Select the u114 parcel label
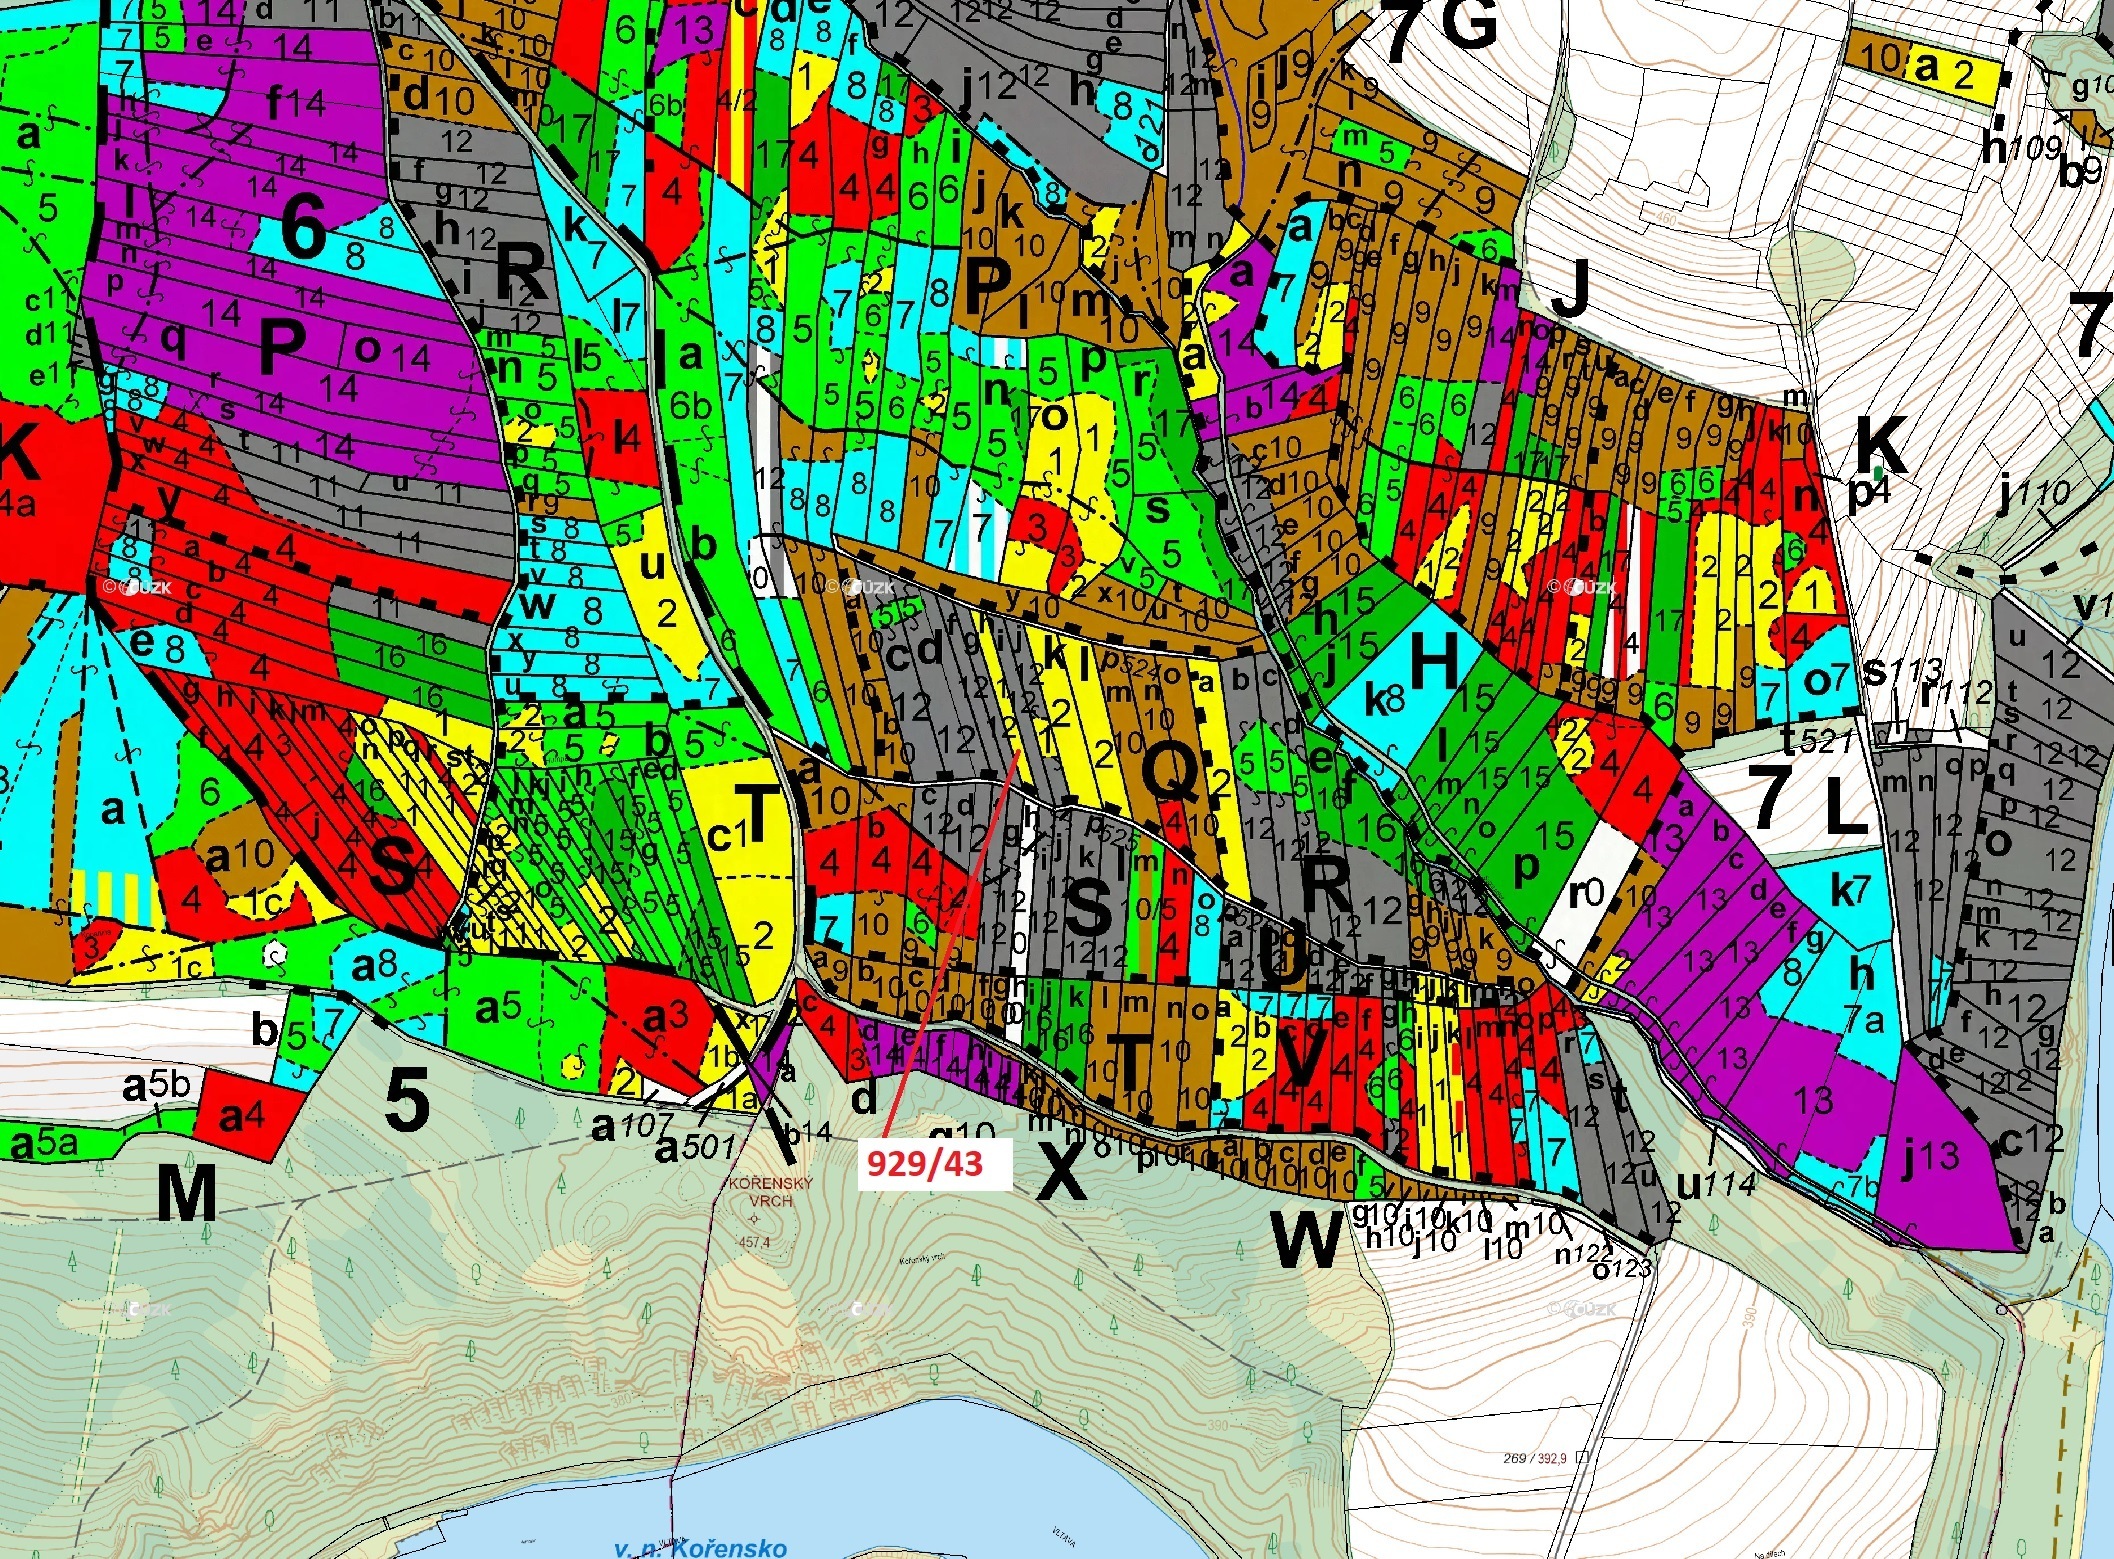The width and height of the screenshot is (2114, 1559). [1716, 1184]
